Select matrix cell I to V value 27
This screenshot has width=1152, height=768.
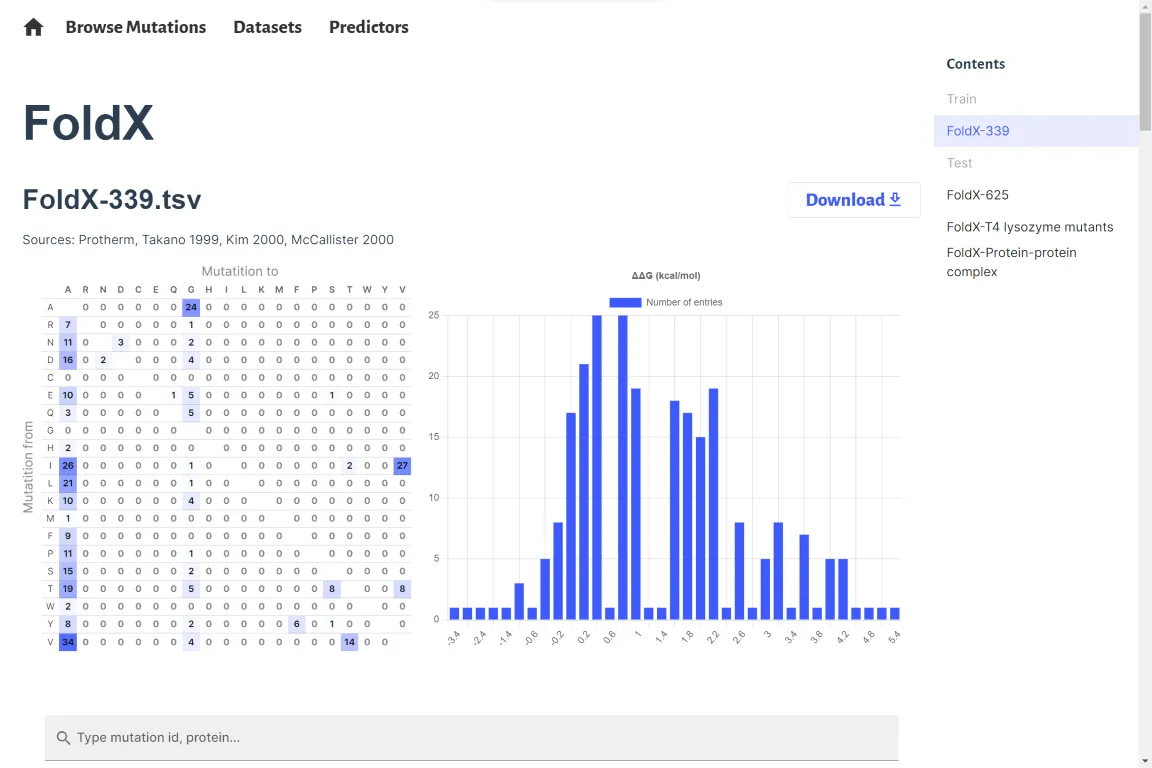402,465
